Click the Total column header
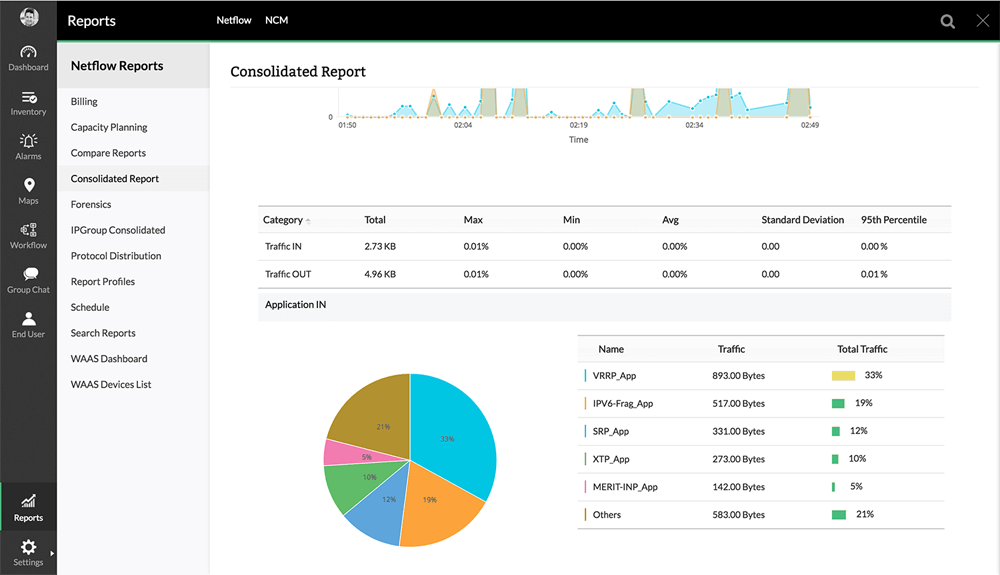Image resolution: width=1000 pixels, height=575 pixels. [x=375, y=220]
